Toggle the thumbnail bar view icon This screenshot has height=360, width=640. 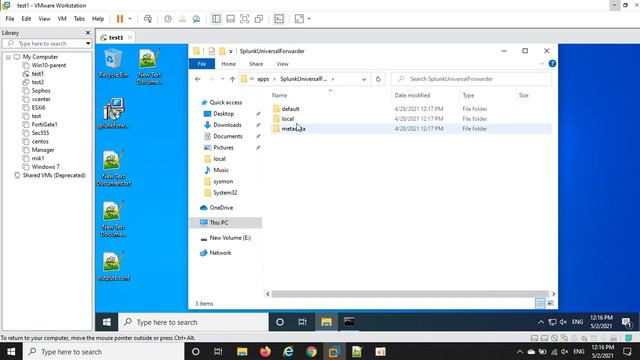click(x=231, y=19)
